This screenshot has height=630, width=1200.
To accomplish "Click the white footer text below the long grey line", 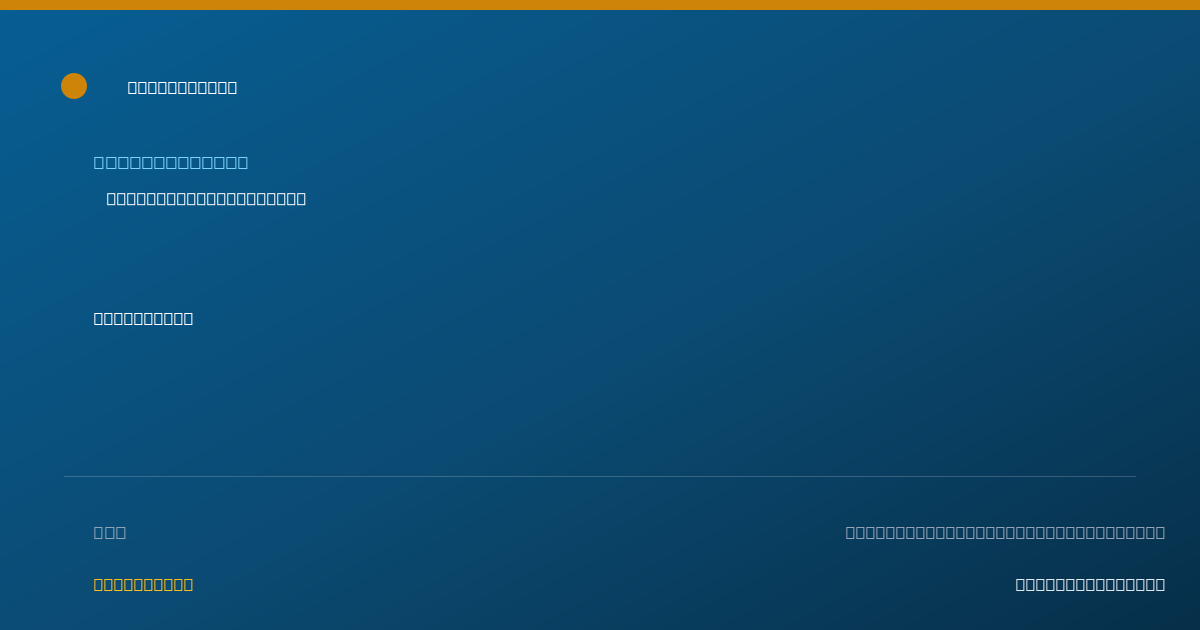I will (1090, 584).
